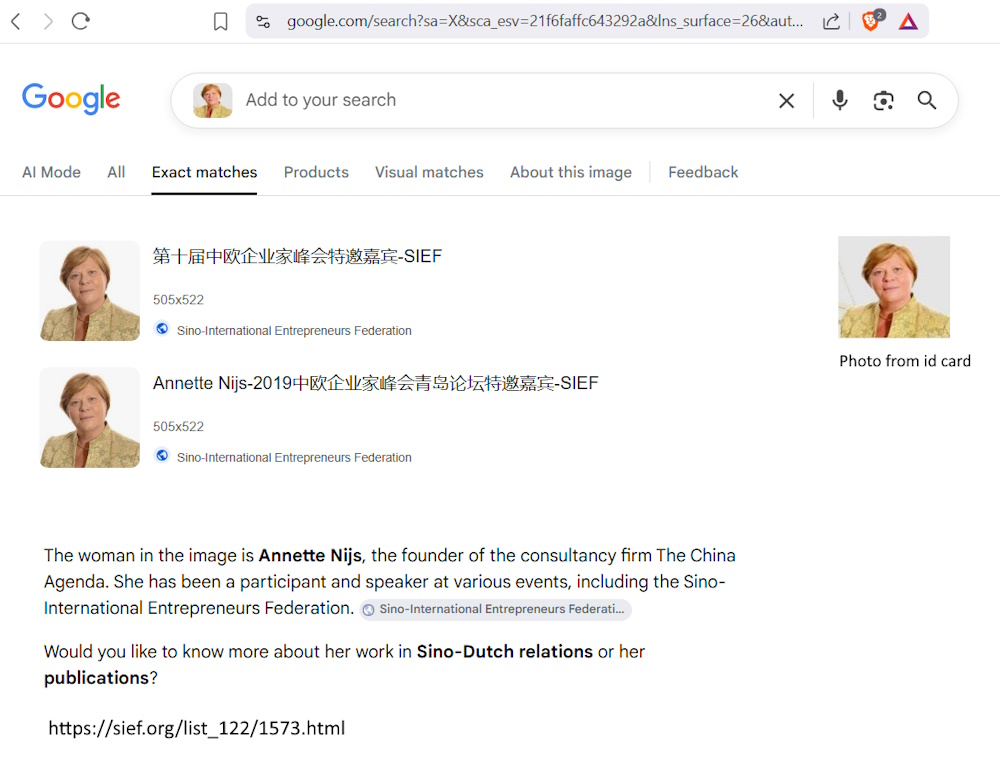The width and height of the screenshot is (1000, 781).
Task: Open Google Lens camera search icon
Action: (x=883, y=100)
